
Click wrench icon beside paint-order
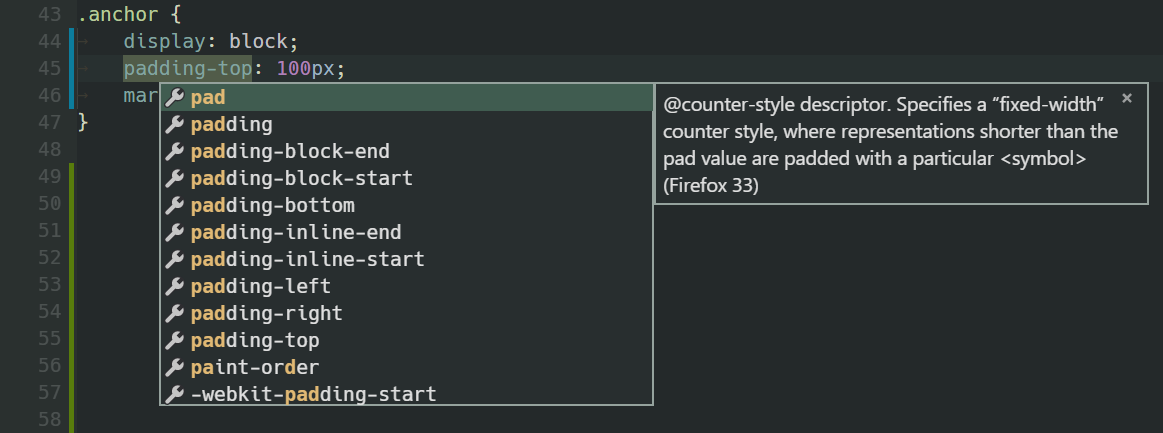(175, 367)
